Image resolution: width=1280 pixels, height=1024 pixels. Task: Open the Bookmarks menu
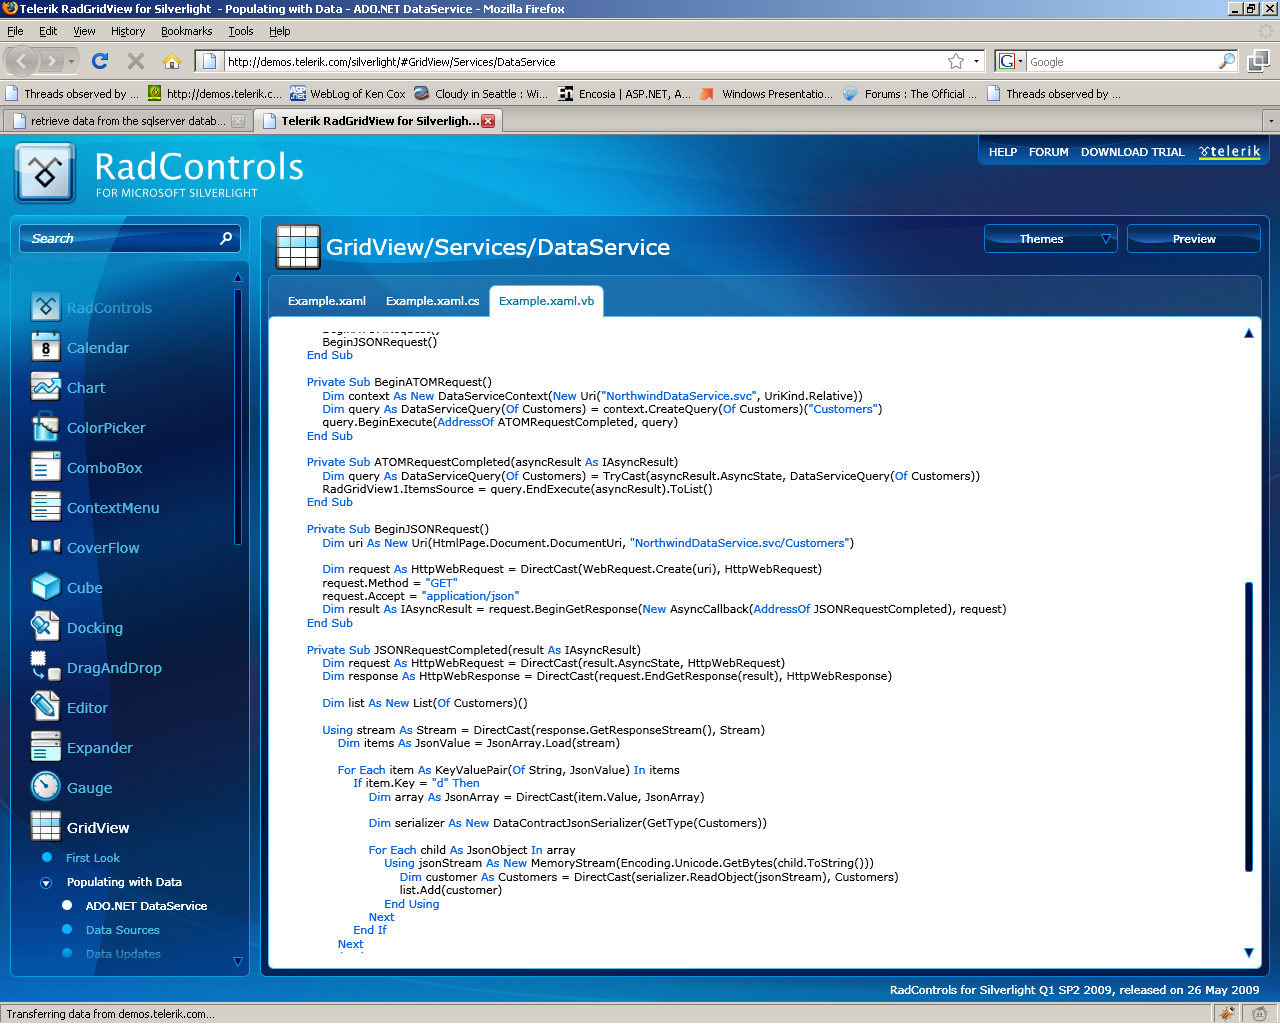187,31
